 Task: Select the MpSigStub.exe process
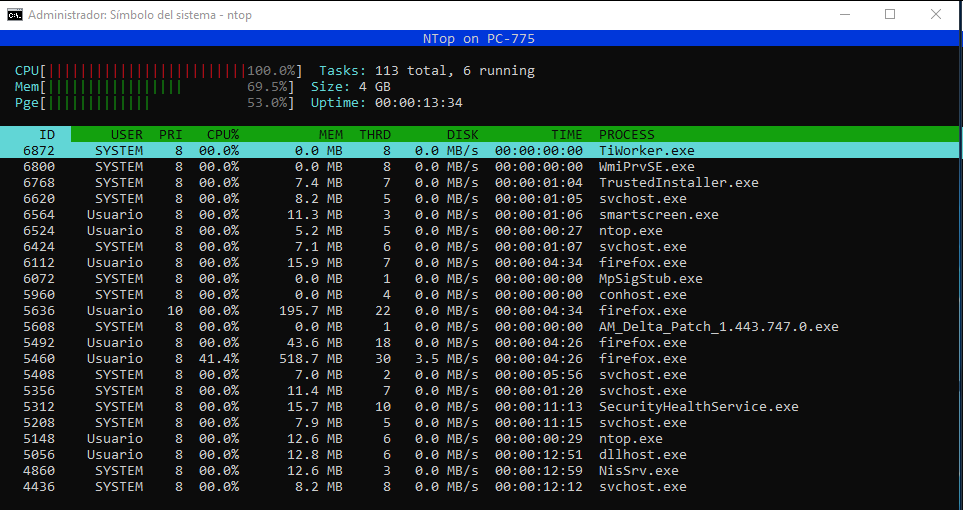[650, 279]
